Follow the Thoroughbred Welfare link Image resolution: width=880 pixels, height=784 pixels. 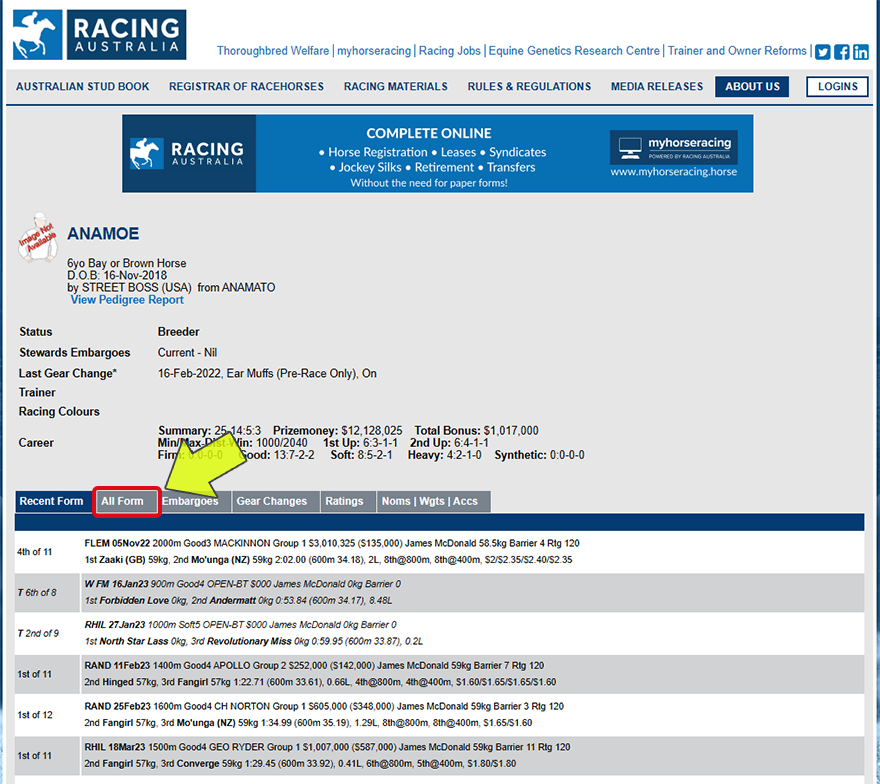click(x=274, y=51)
